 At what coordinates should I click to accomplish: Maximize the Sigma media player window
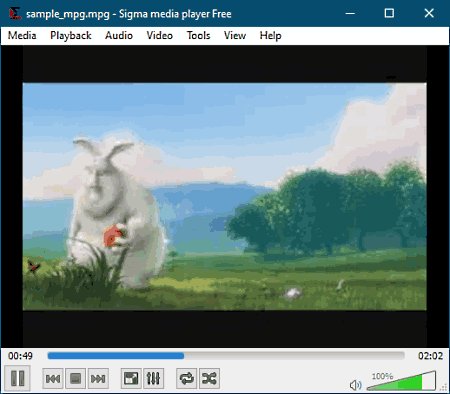click(x=389, y=13)
